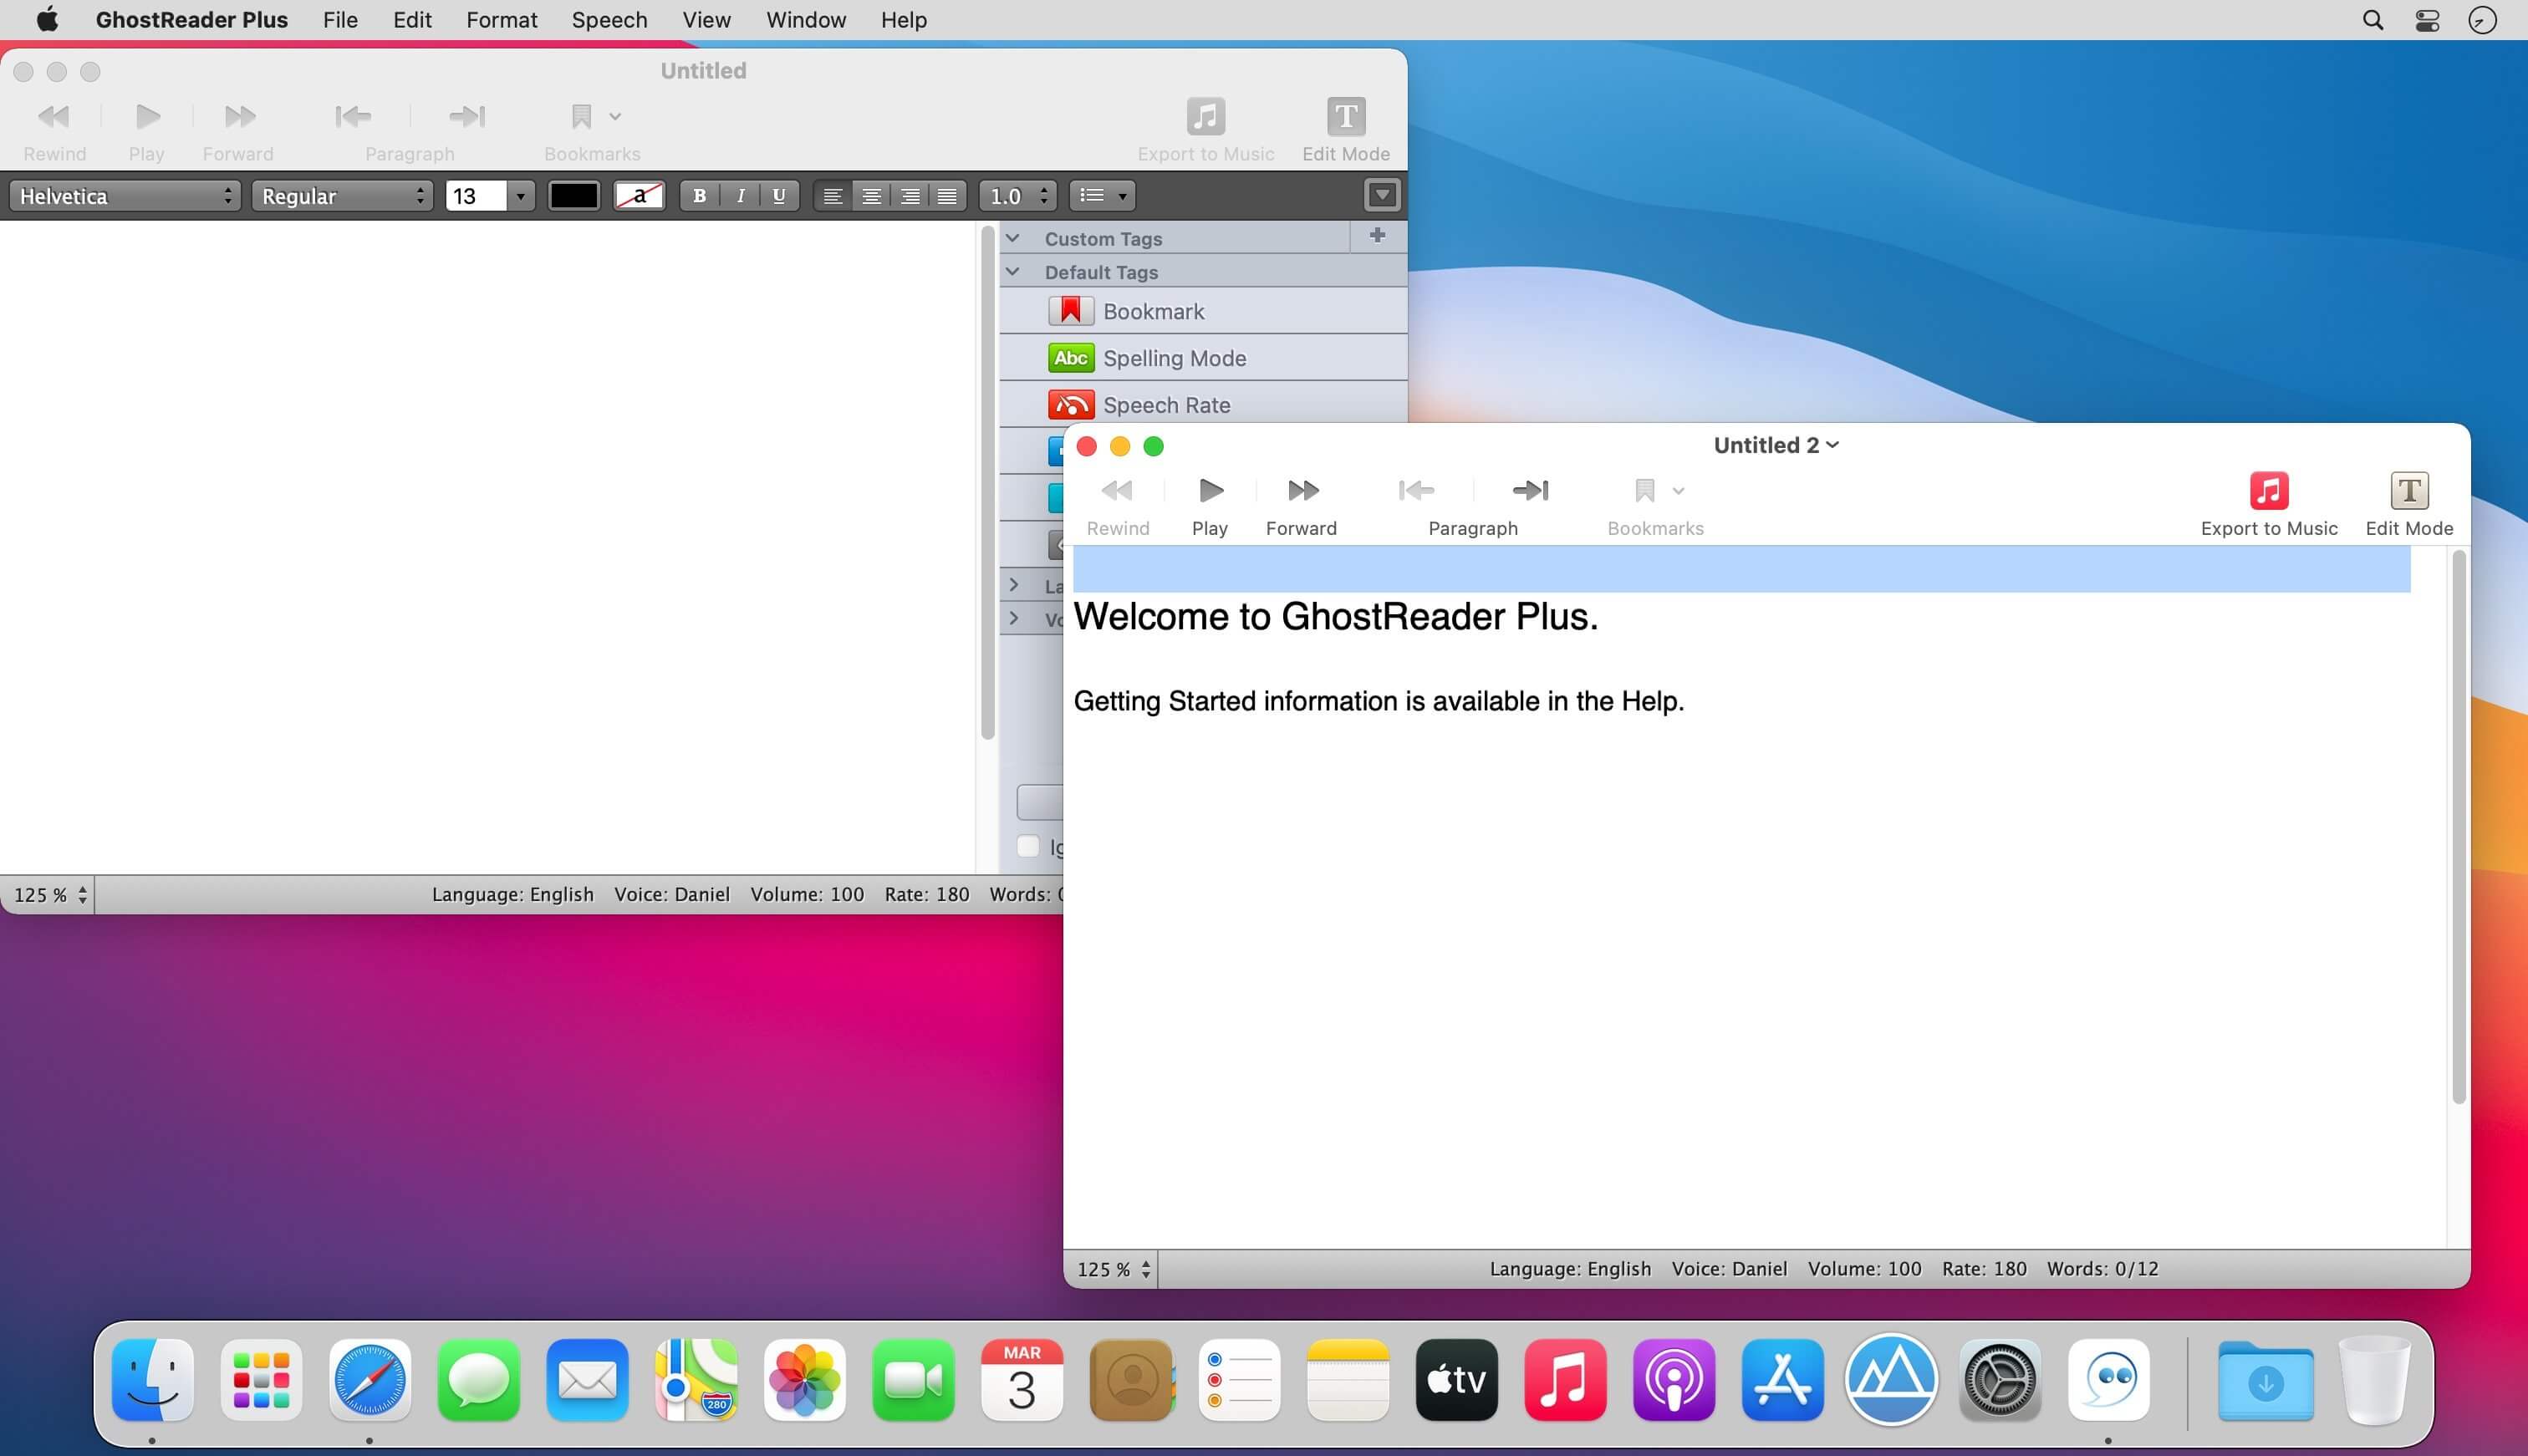Center text using the format bar
2528x1456 pixels.
coord(871,196)
